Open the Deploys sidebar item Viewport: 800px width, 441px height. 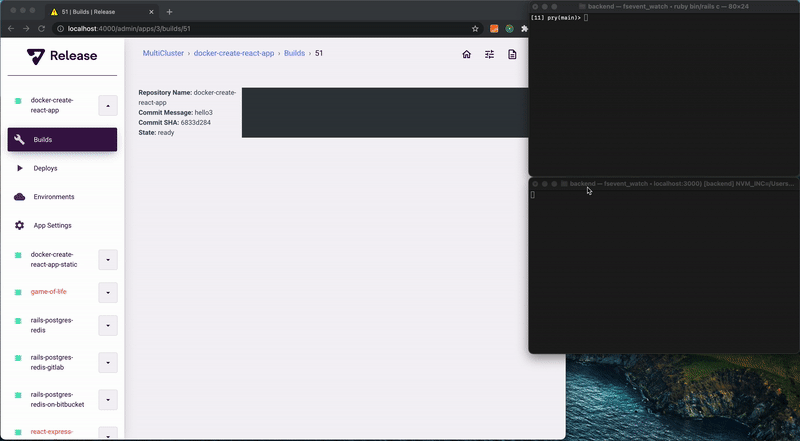coord(45,168)
